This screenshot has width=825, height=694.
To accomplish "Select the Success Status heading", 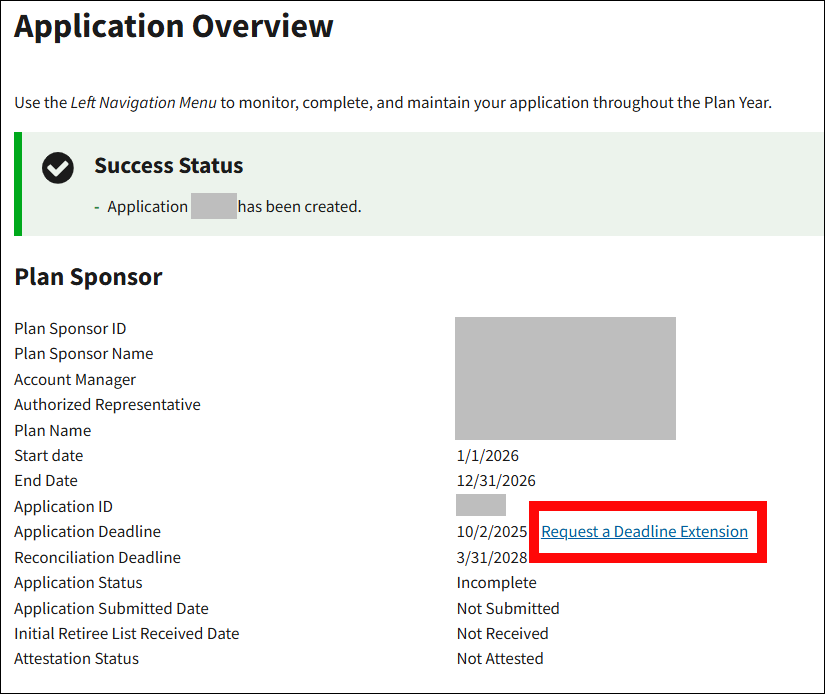I will pos(168,166).
